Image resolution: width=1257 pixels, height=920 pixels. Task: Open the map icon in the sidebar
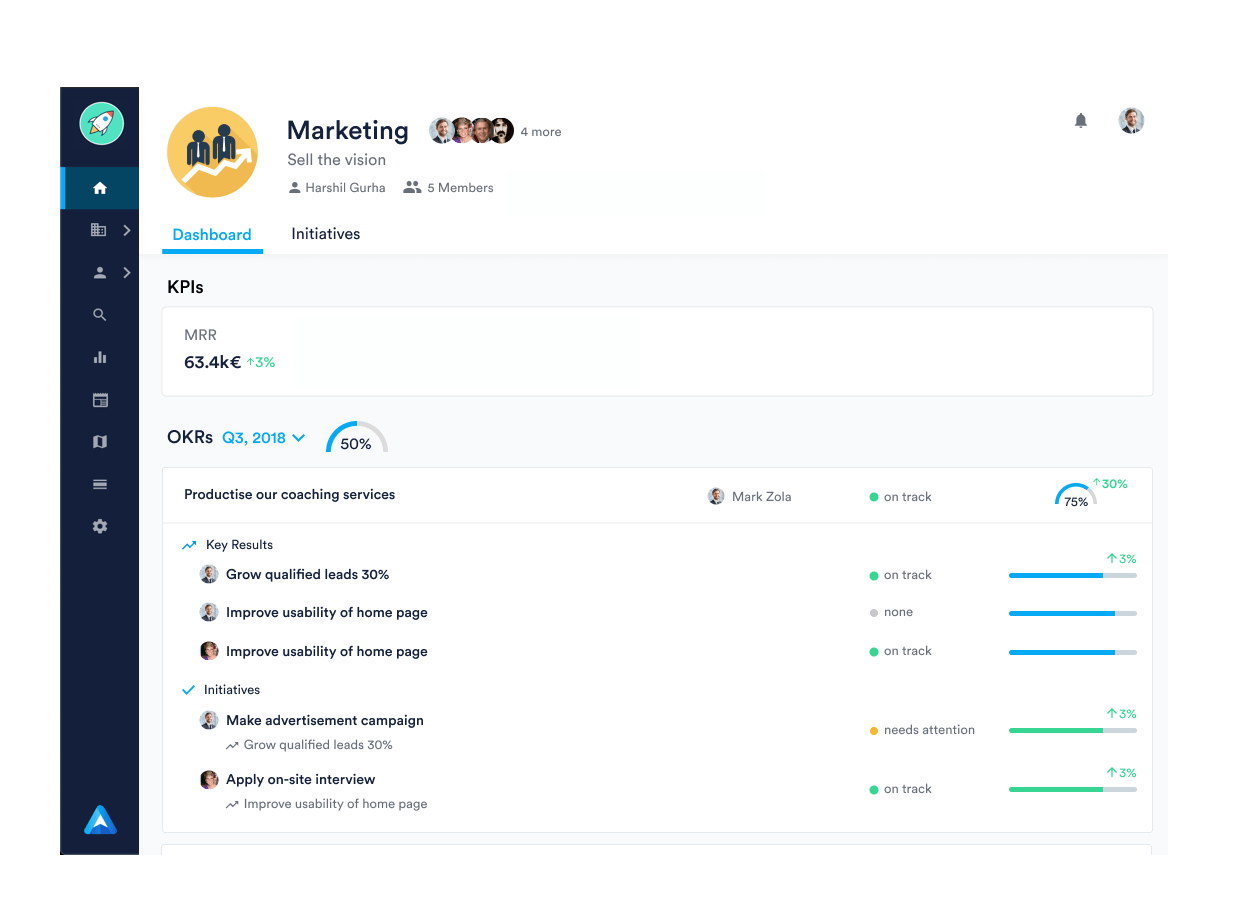tap(99, 442)
